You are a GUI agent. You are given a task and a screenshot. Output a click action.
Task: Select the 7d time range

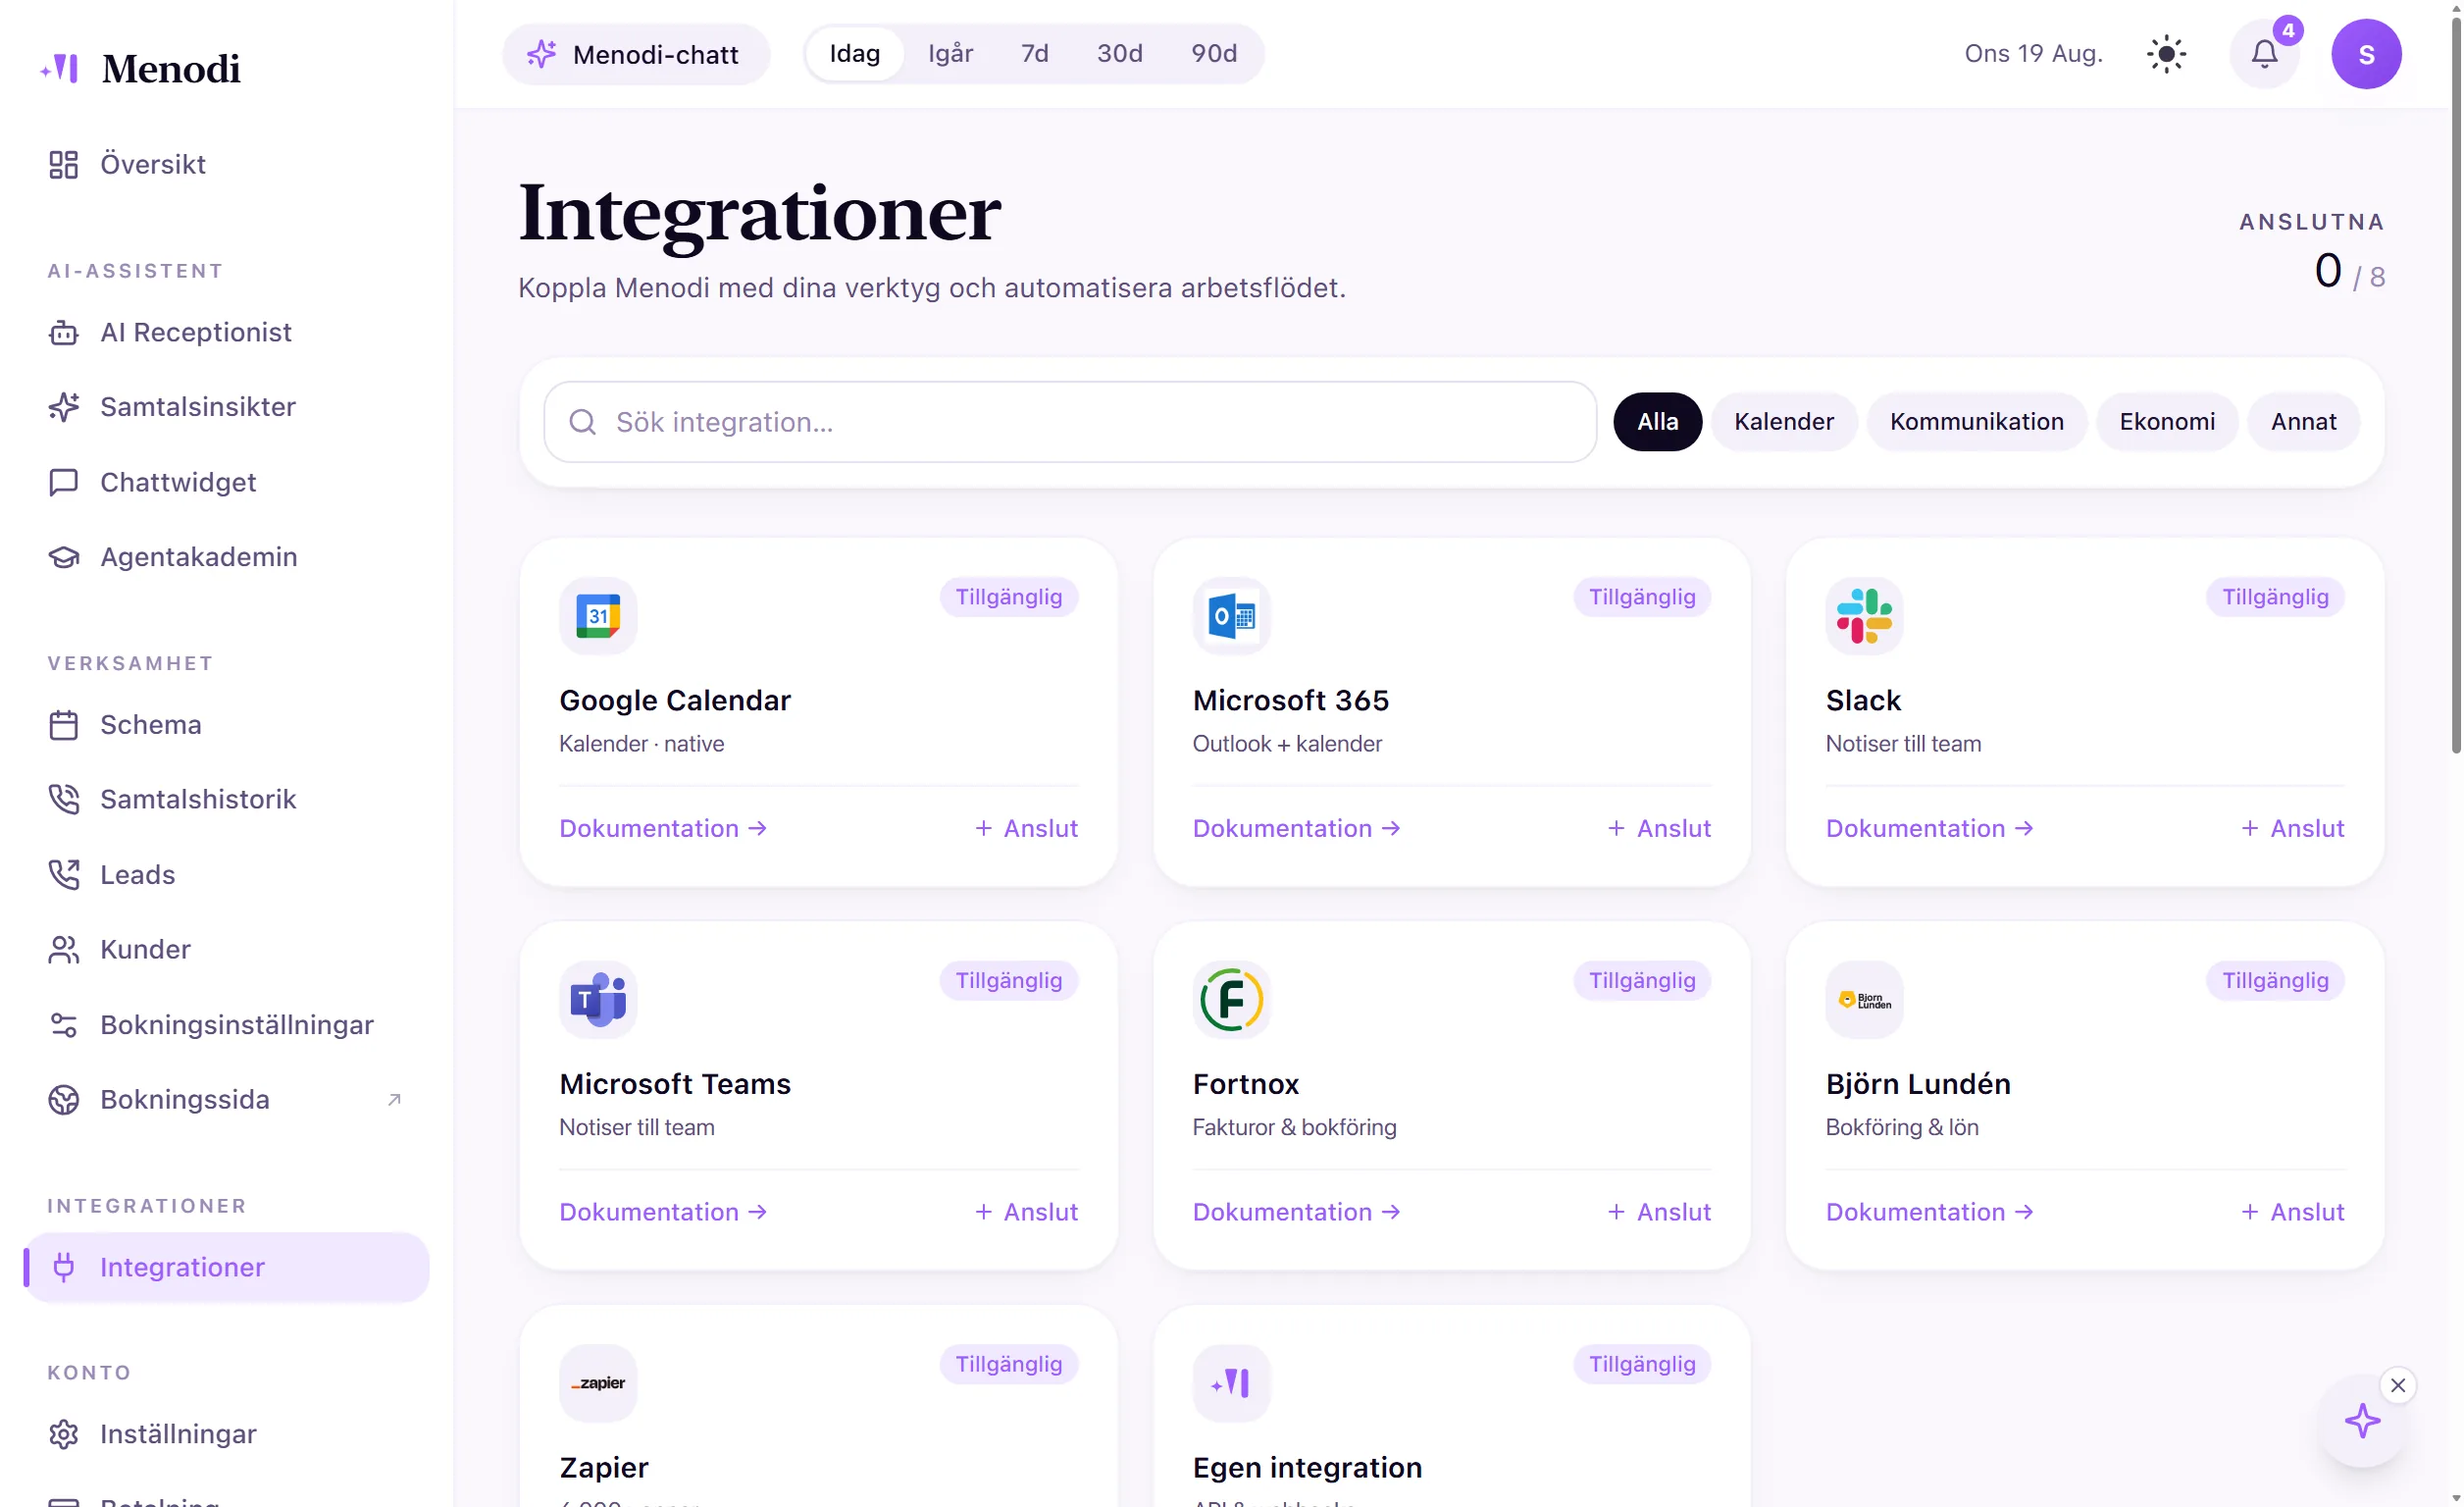tap(1034, 54)
